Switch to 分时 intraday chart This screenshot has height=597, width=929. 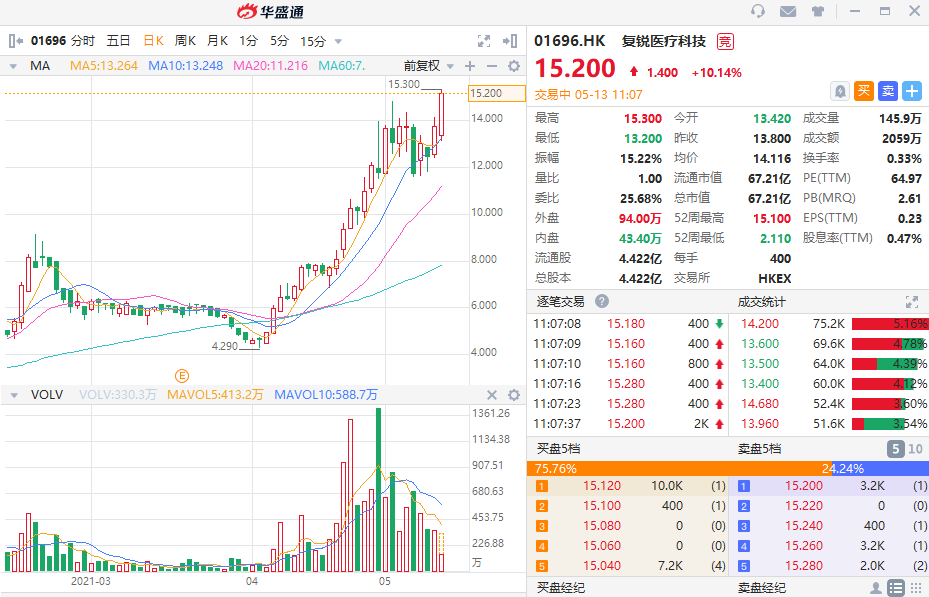(83, 41)
